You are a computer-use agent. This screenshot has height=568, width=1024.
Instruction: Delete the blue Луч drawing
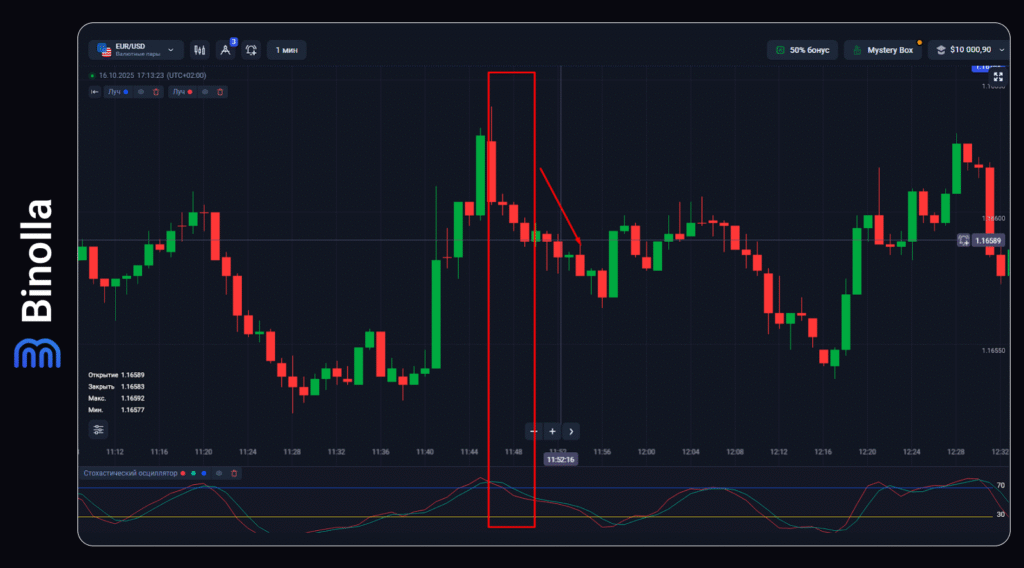[155, 92]
